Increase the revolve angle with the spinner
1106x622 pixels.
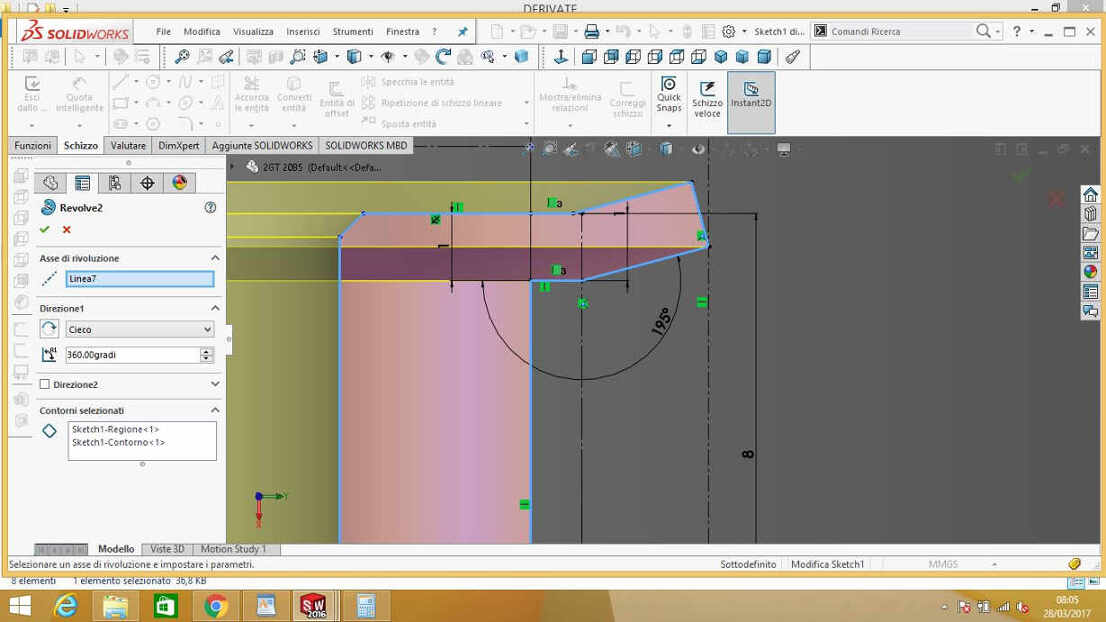click(x=206, y=351)
